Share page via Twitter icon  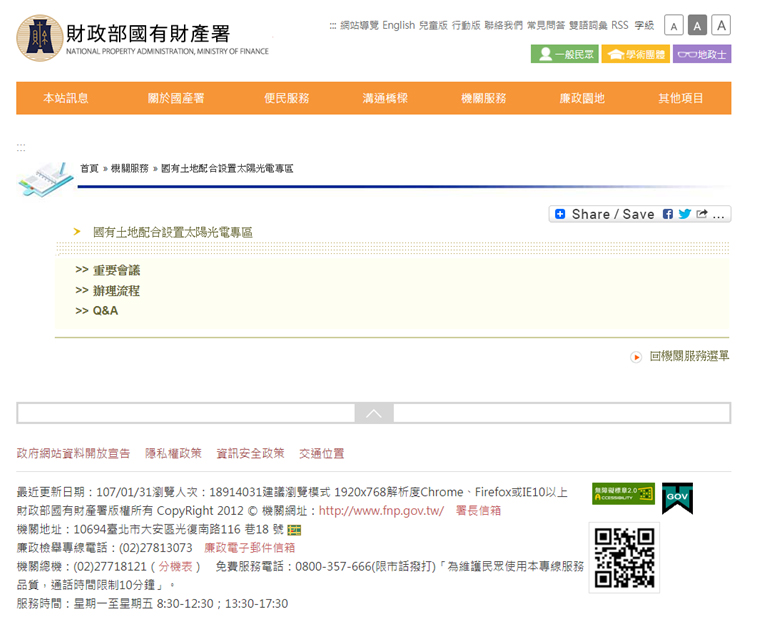[684, 214]
